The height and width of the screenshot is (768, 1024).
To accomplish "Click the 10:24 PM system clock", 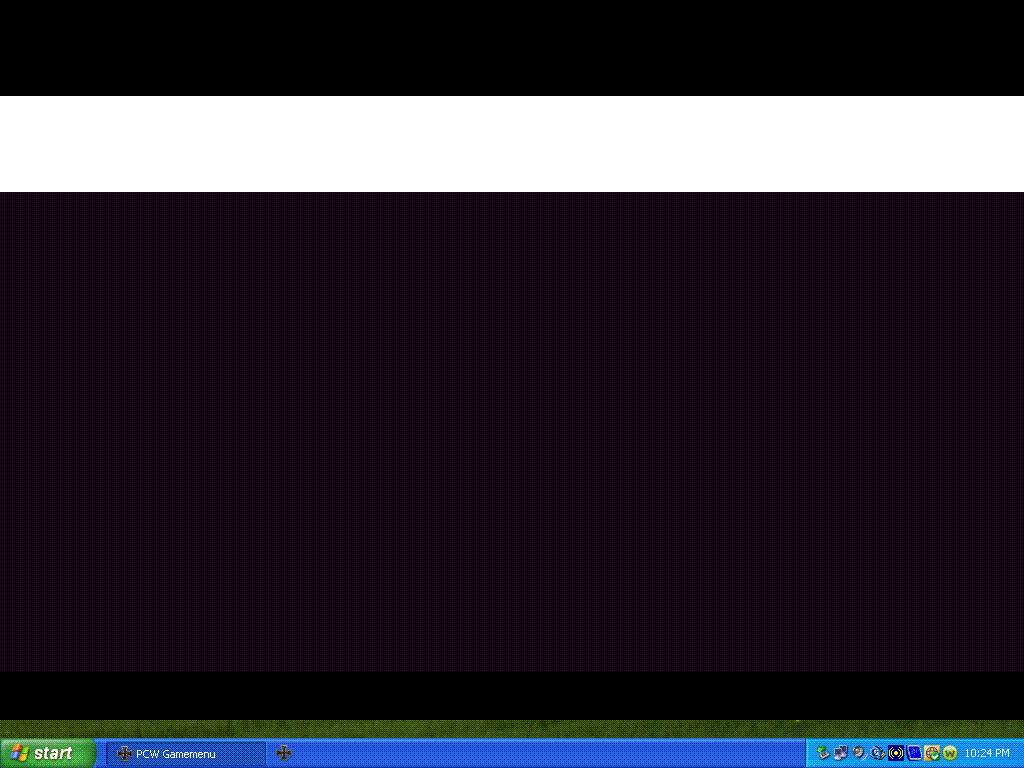I will click(x=987, y=753).
